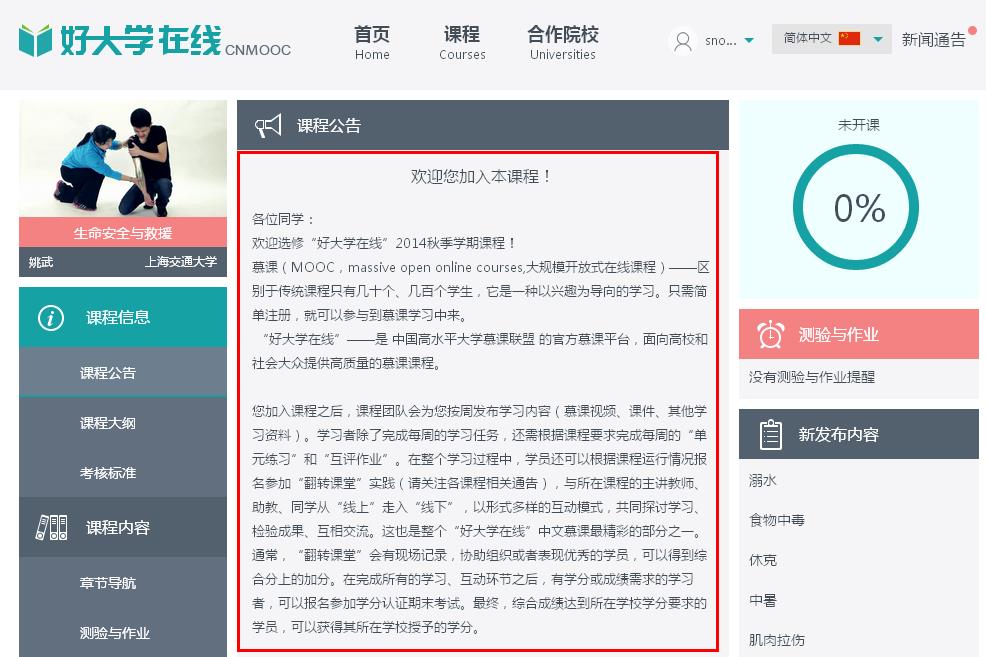
Task: Click the clipboard new content icon
Action: pyautogui.click(x=770, y=435)
